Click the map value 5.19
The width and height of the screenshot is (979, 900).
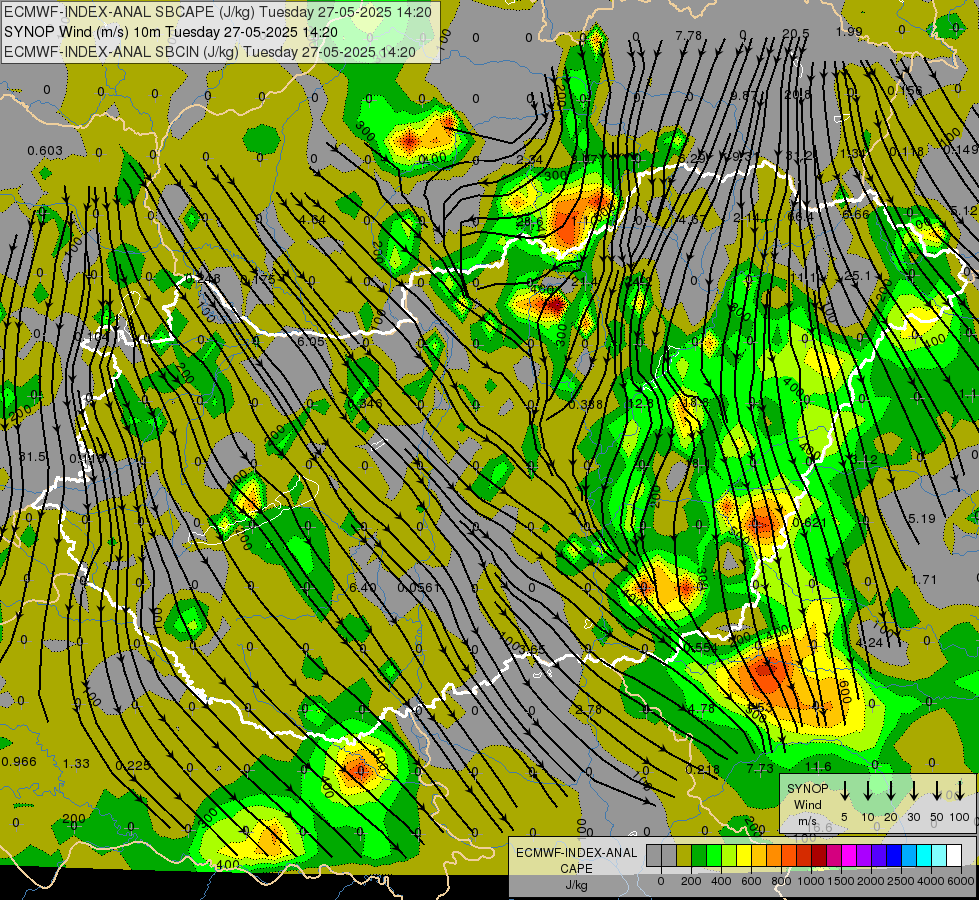(x=922, y=518)
